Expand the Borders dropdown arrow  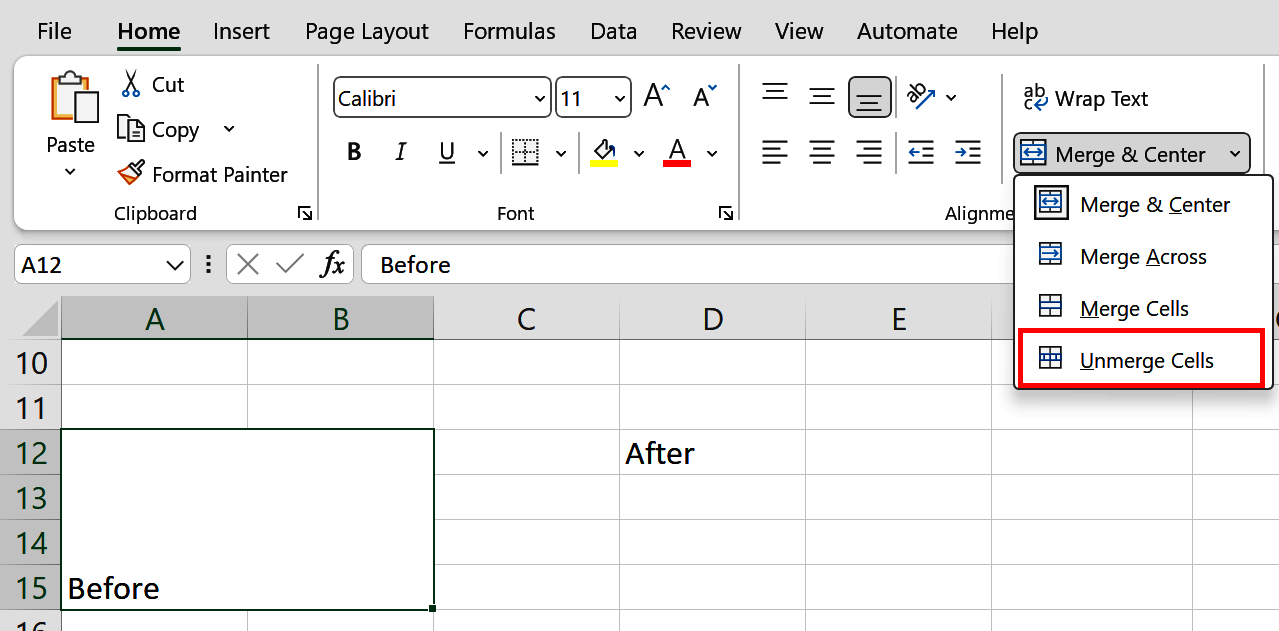click(x=559, y=152)
